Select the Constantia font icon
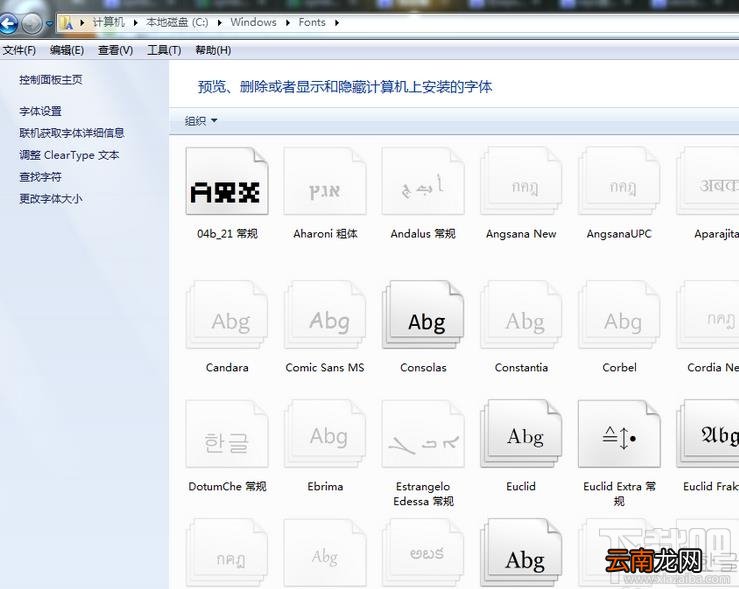Viewport: 739px width, 589px height. point(521,315)
